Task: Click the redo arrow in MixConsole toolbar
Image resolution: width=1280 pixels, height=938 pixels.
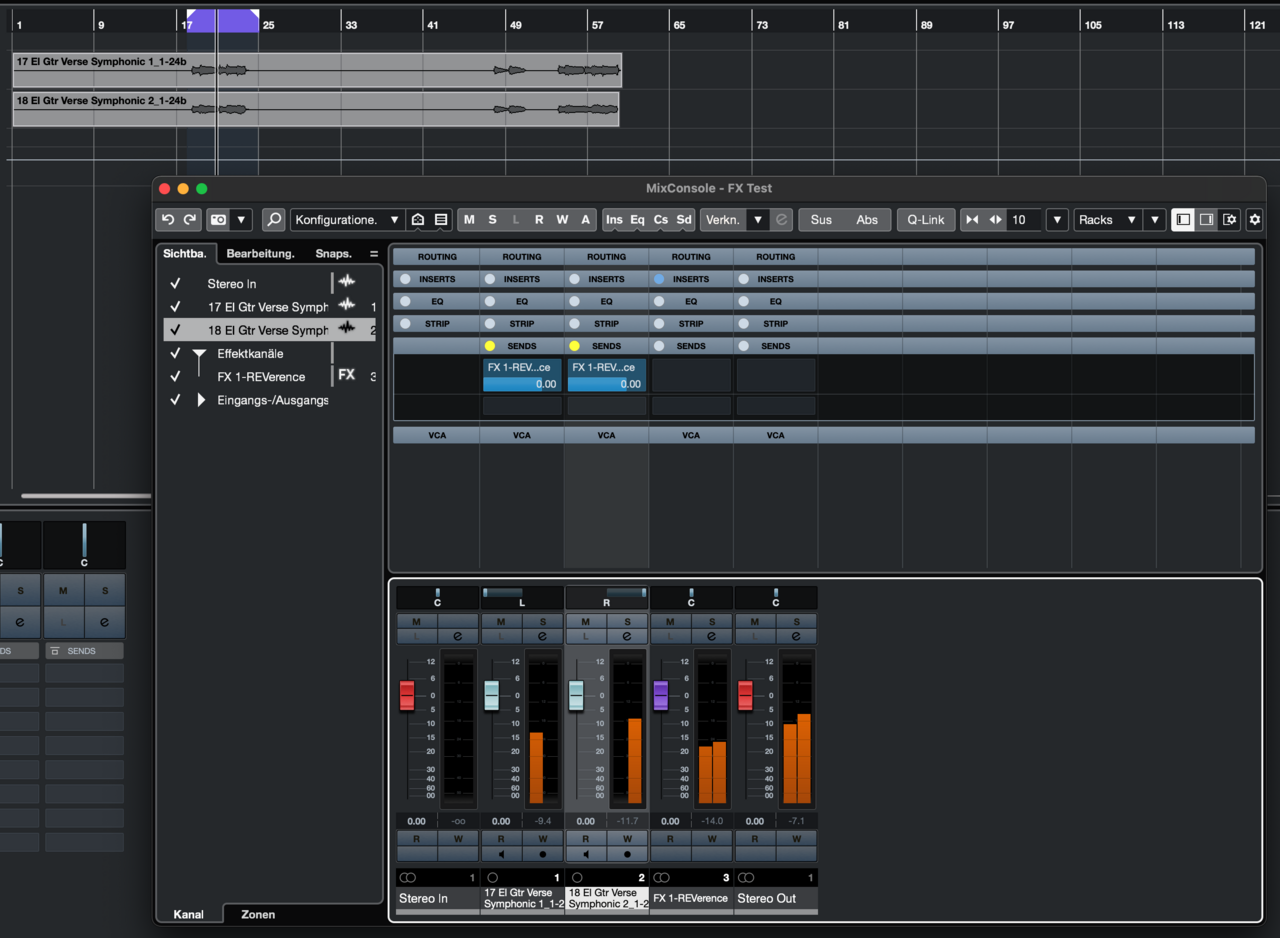Action: (191, 220)
